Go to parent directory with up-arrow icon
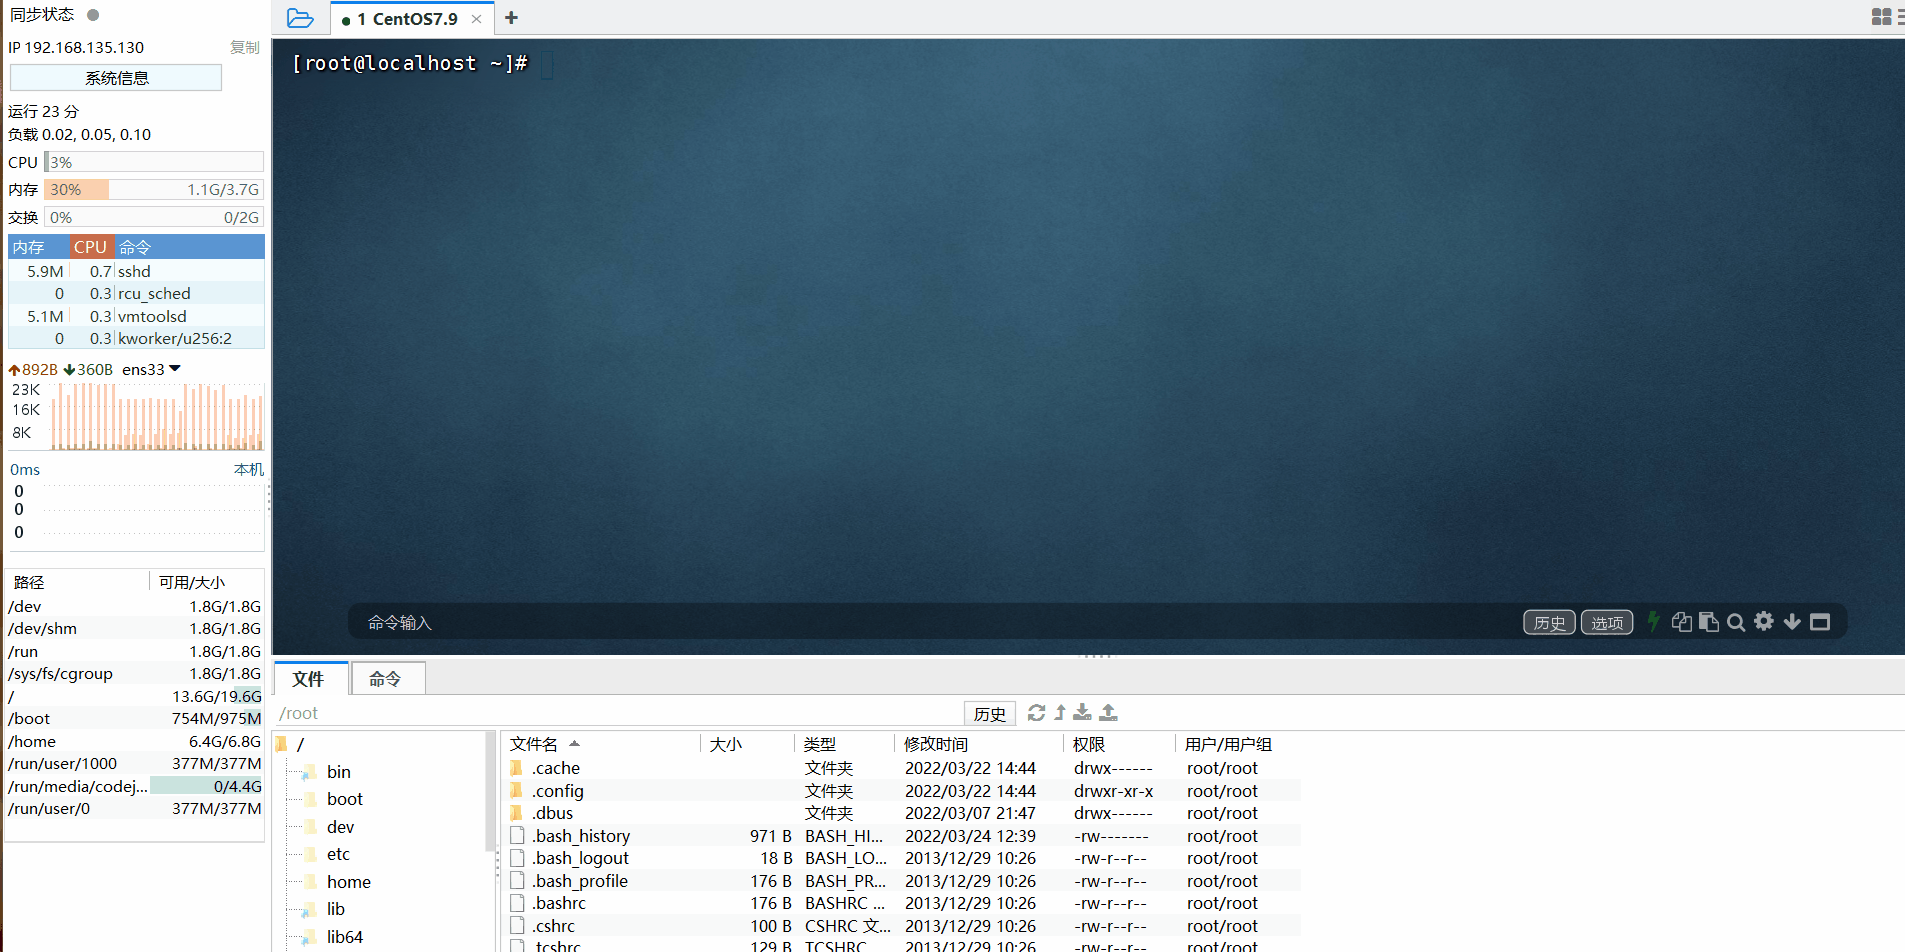 [x=1060, y=712]
